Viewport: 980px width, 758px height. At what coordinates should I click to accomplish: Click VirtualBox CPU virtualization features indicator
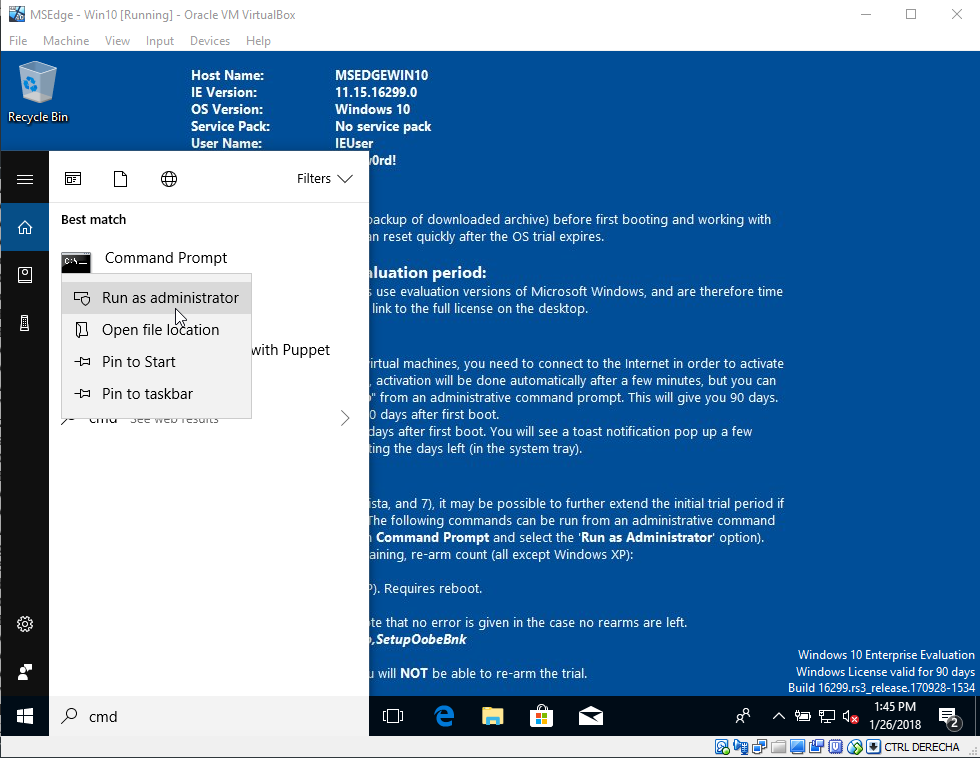836,747
